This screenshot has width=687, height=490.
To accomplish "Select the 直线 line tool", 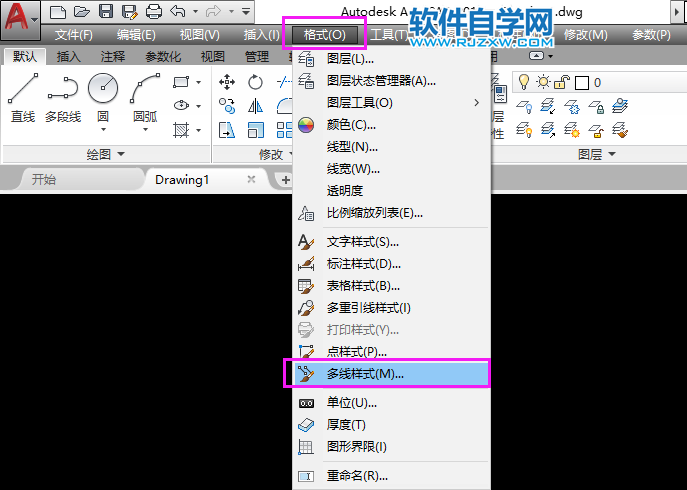I will pos(23,98).
